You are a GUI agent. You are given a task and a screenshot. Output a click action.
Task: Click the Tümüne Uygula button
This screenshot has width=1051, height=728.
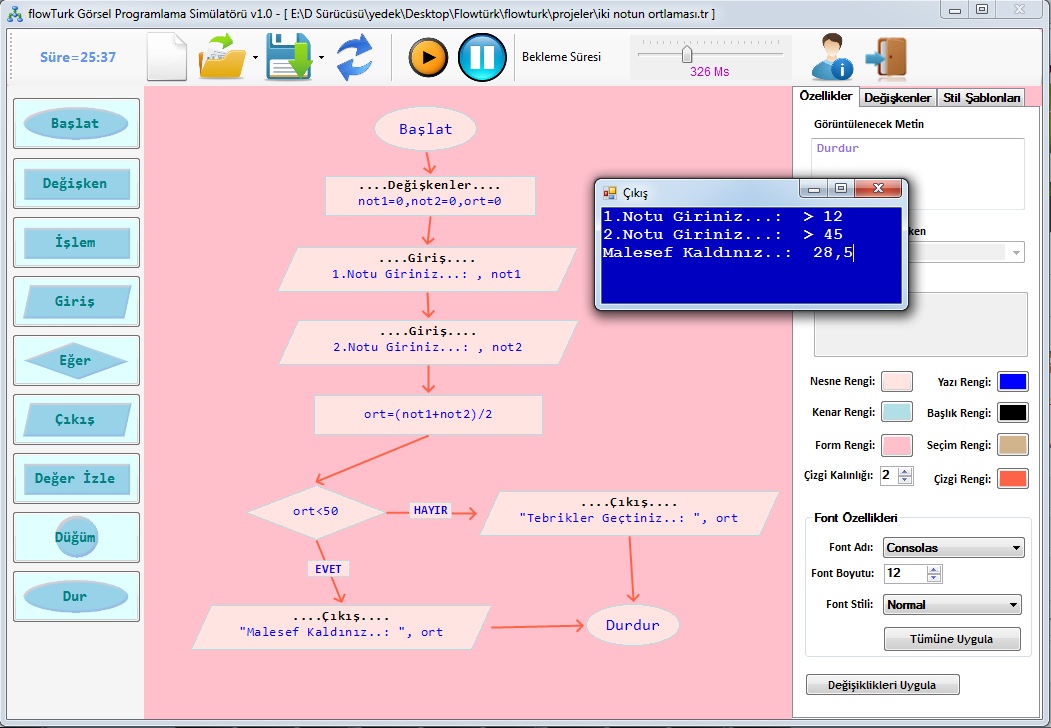click(952, 639)
